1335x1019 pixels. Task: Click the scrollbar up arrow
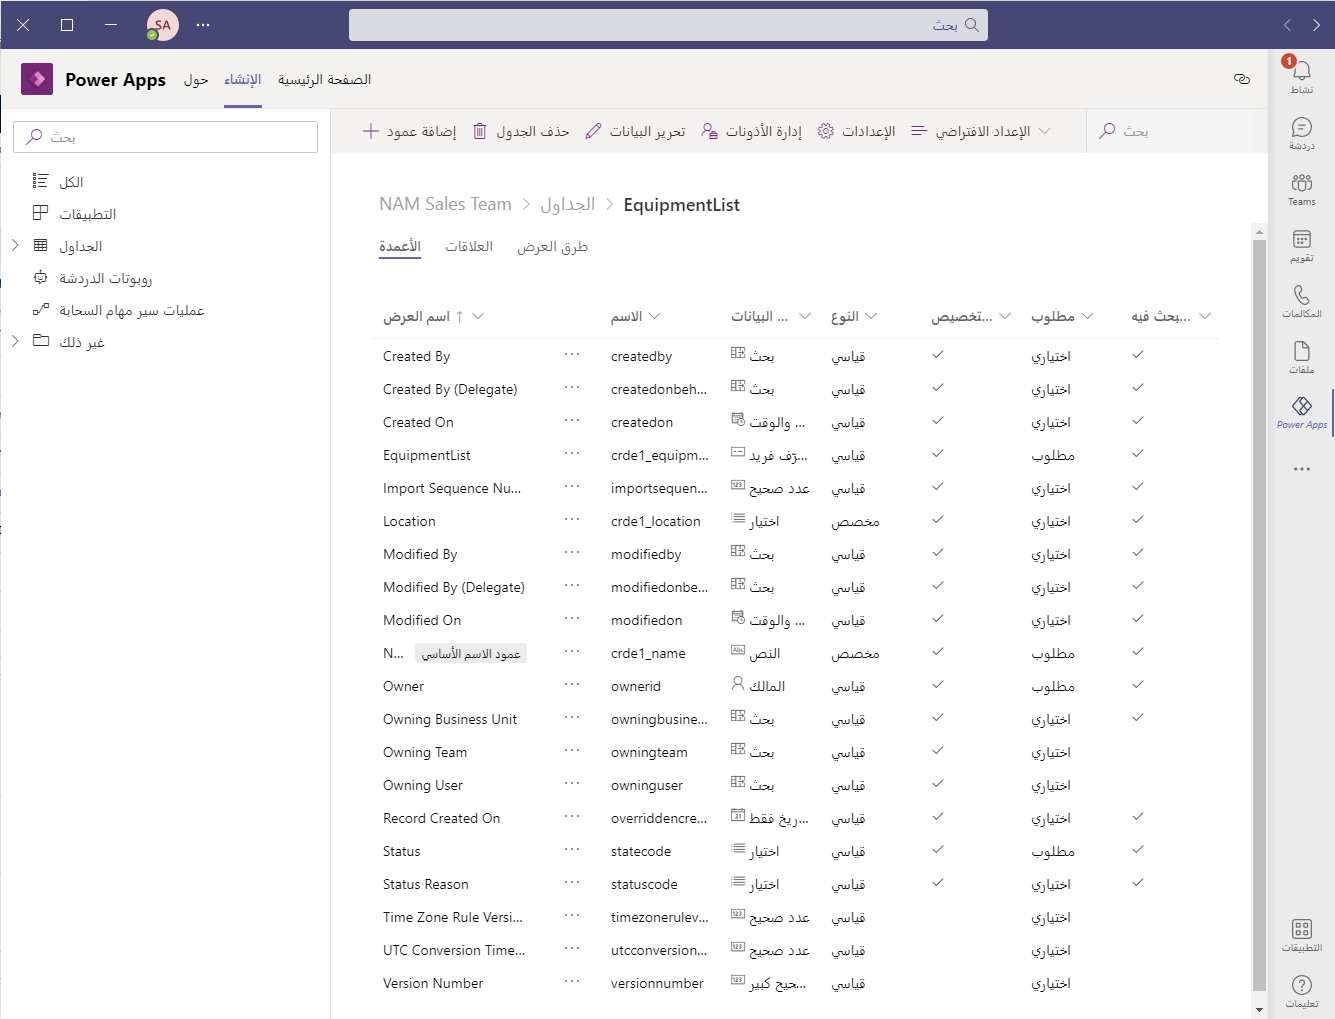tap(1259, 231)
